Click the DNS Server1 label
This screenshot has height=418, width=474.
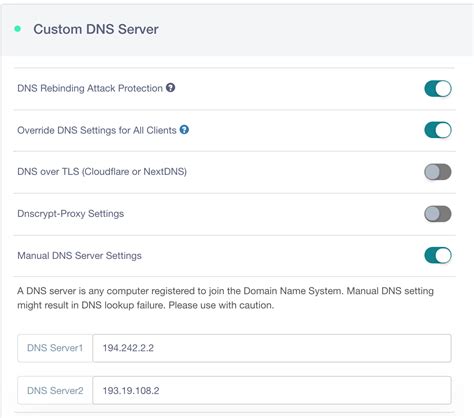55,348
